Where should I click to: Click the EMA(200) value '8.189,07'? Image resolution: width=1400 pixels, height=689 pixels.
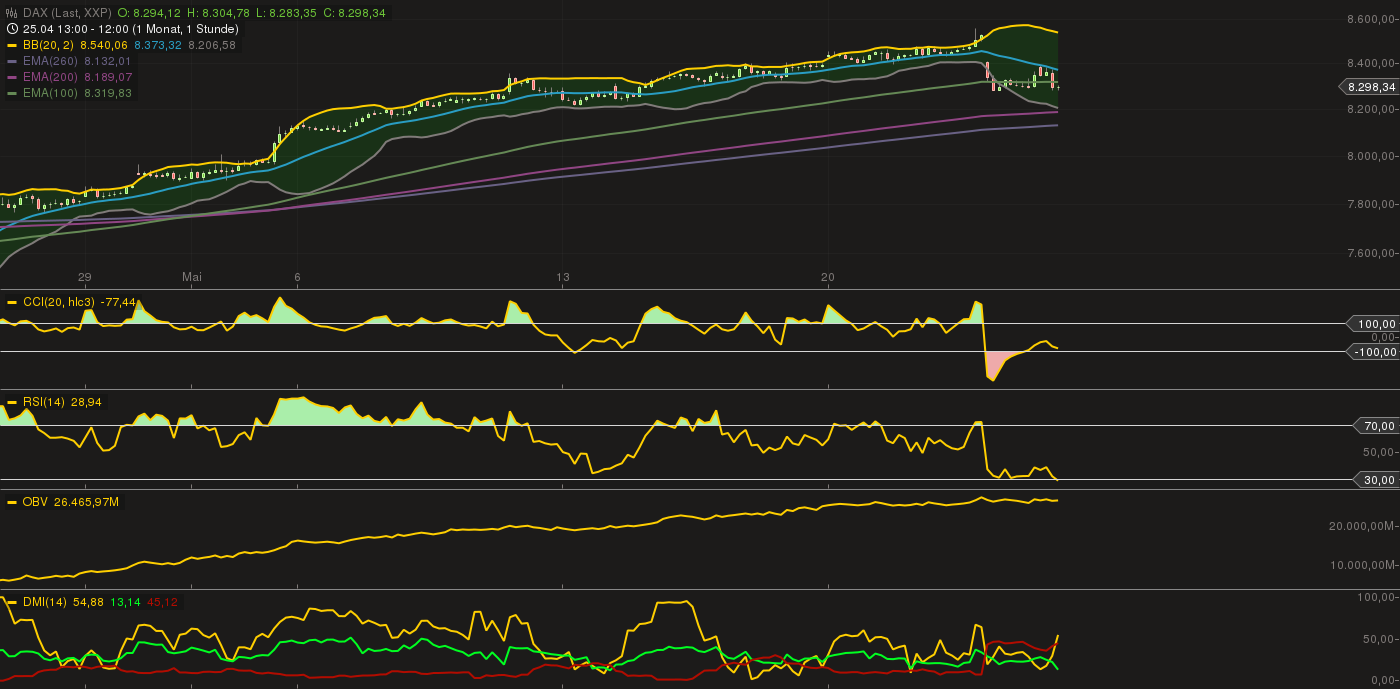(108, 77)
